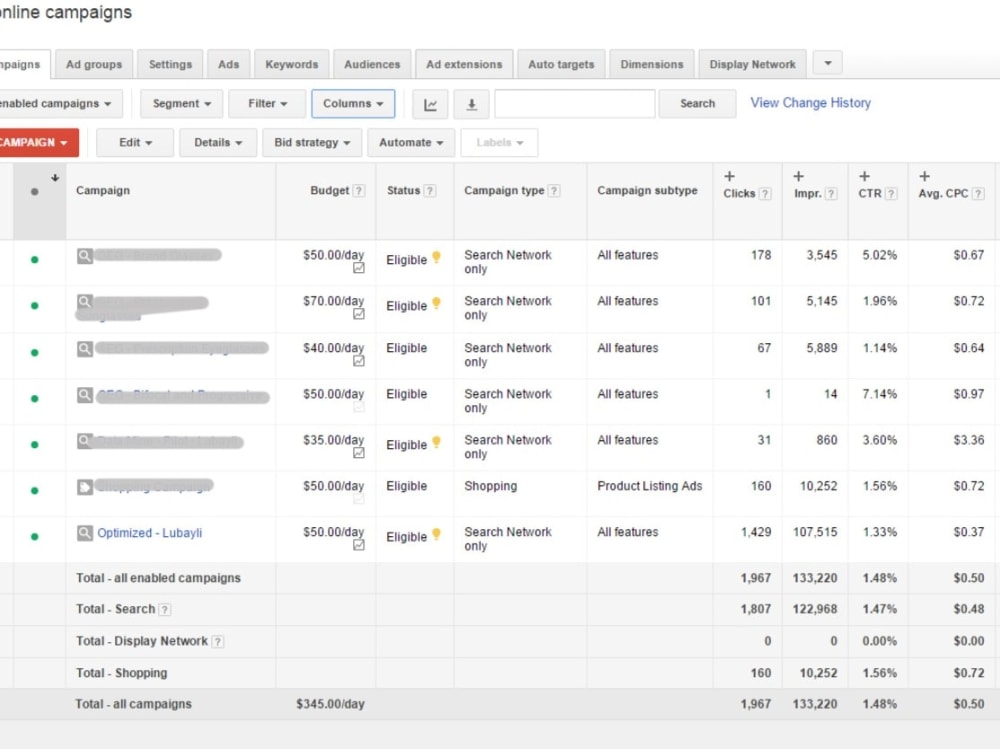Click into the campaign search input field
This screenshot has width=1000, height=749.
(x=575, y=104)
